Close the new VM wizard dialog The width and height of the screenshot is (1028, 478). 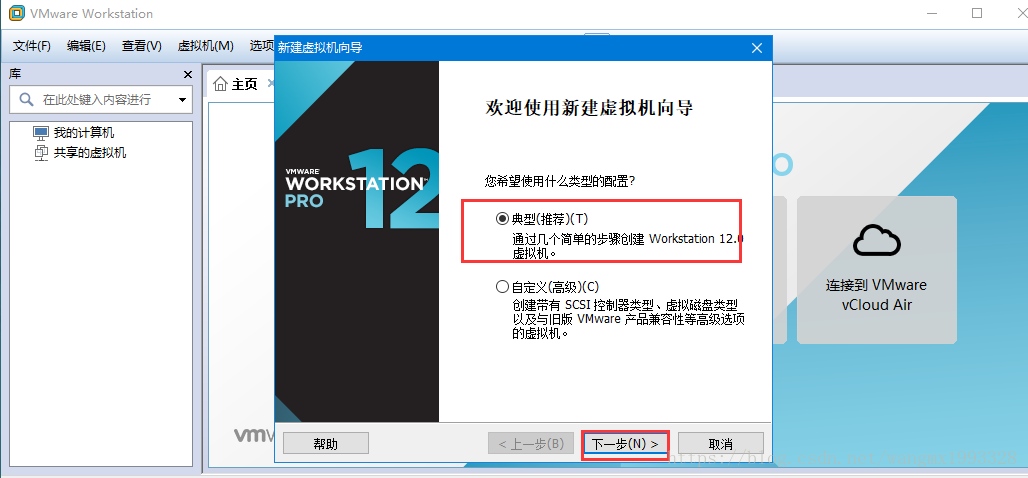[x=757, y=48]
